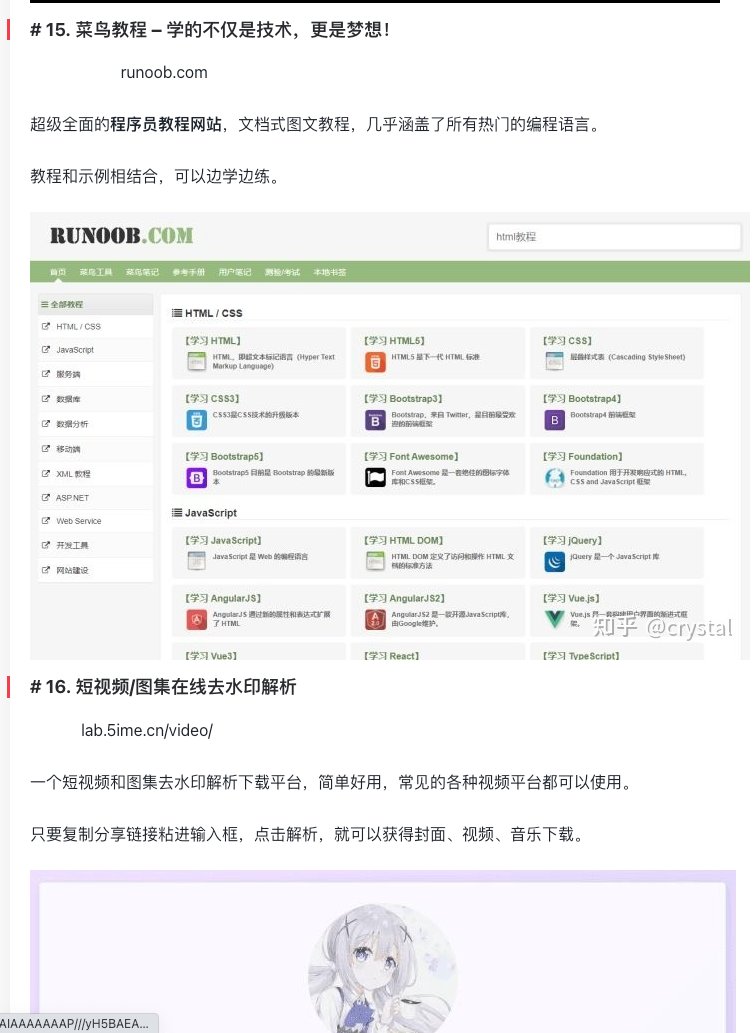Click the icon beside 学习 CSS
754x1033 pixels.
point(554,361)
